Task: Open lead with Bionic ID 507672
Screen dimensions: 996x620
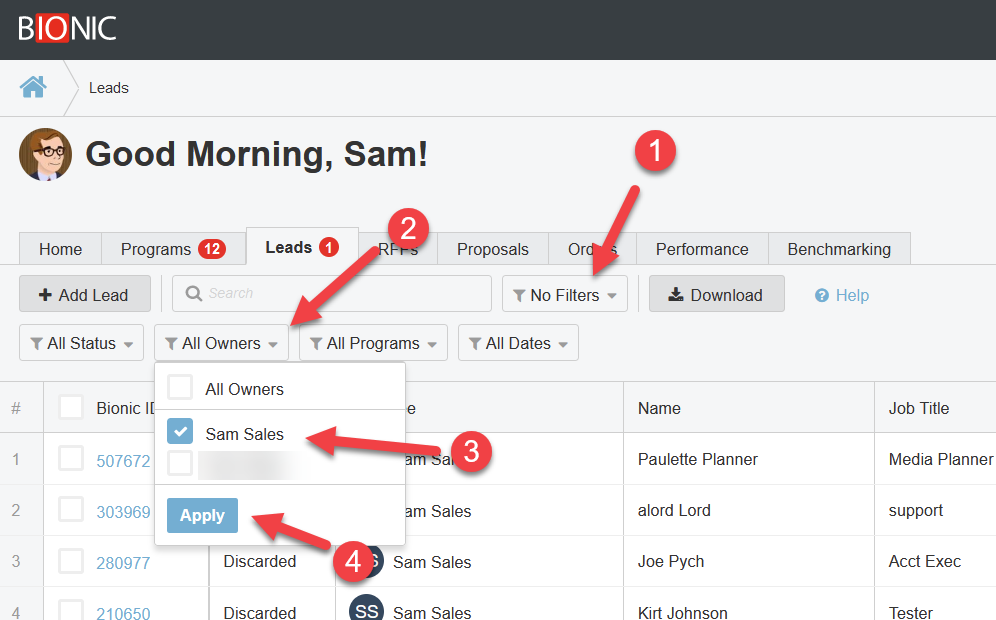Action: pos(123,460)
